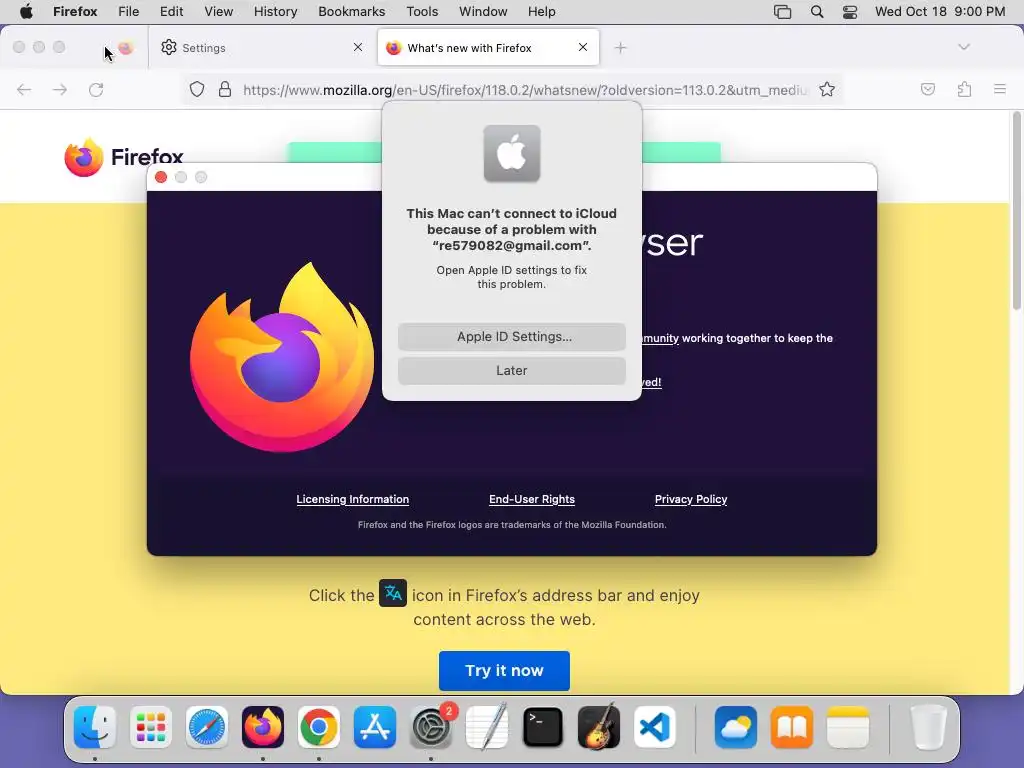The height and width of the screenshot is (768, 1024).
Task: Reload the current page
Action: 96,89
